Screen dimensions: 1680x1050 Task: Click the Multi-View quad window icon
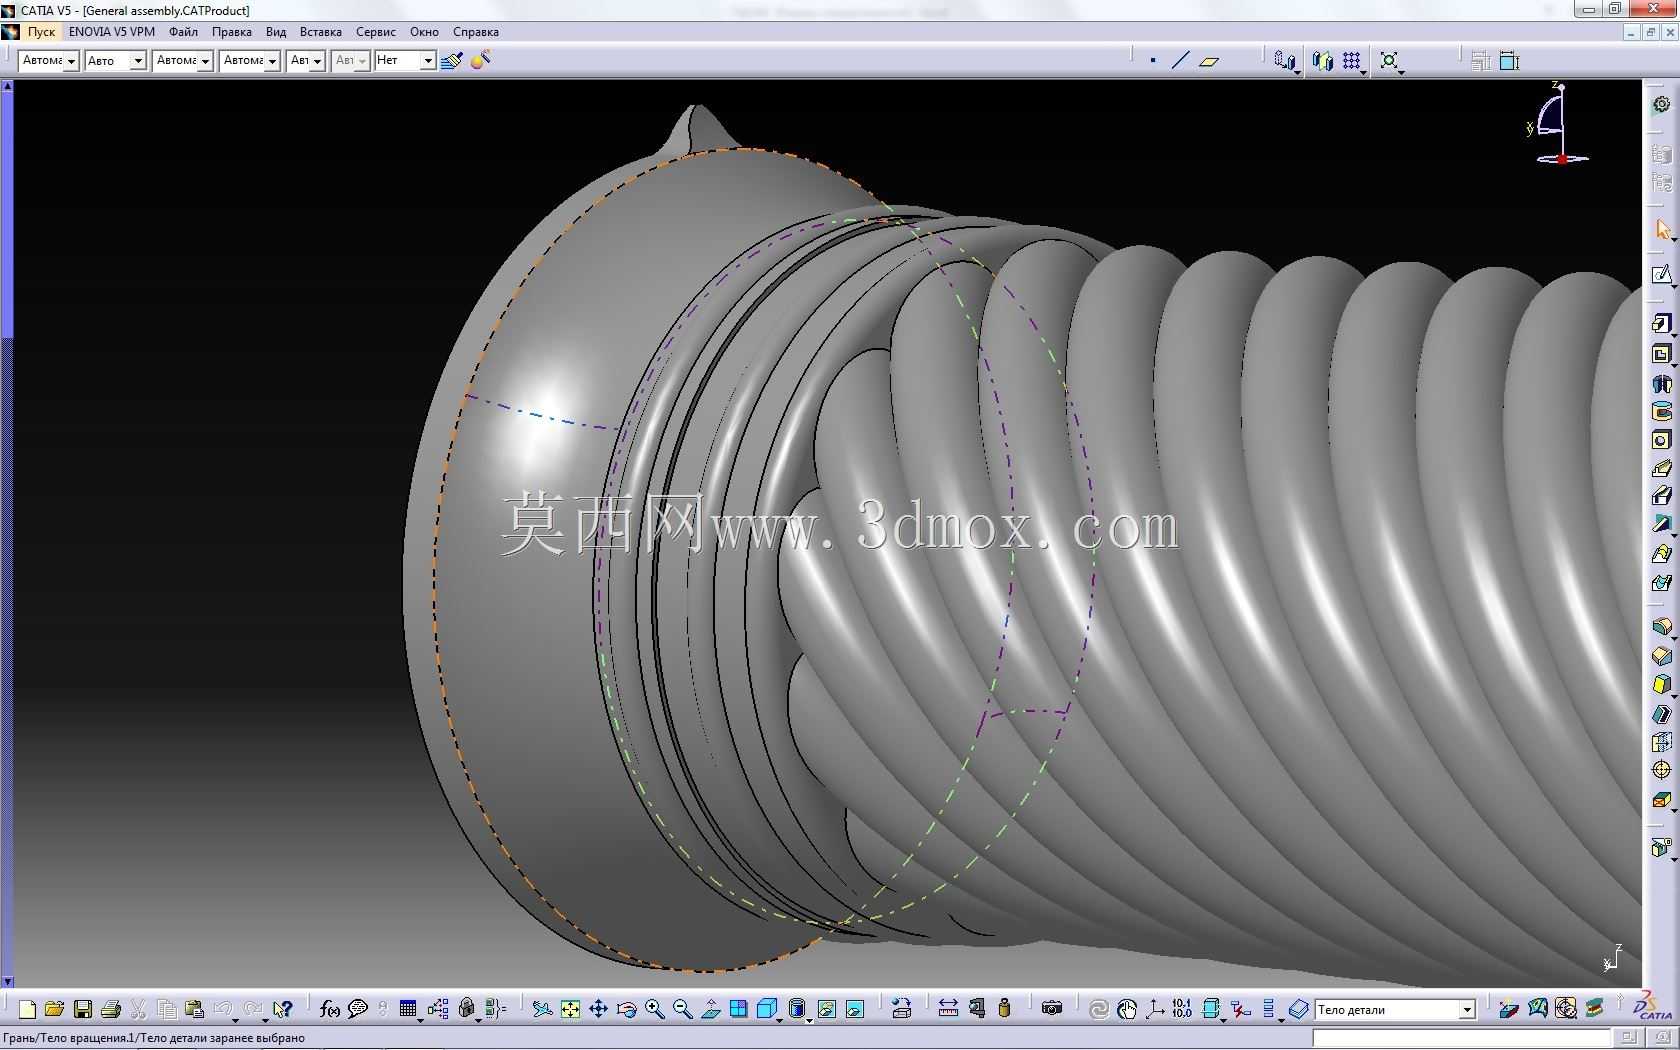[738, 1009]
